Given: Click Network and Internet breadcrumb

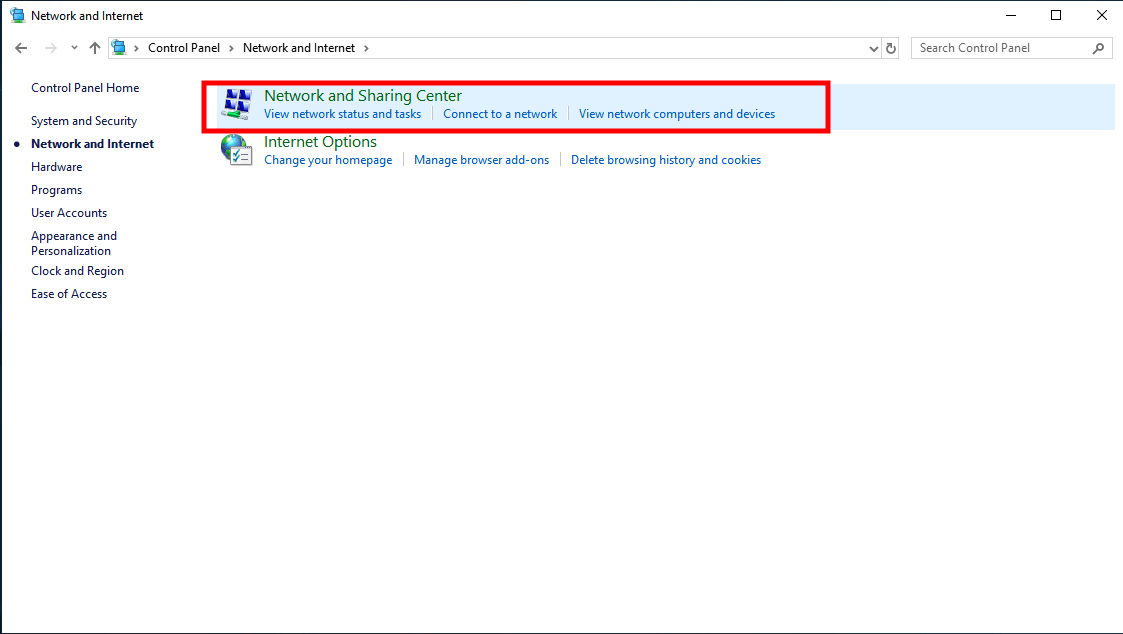Looking at the screenshot, I should pyautogui.click(x=299, y=48).
